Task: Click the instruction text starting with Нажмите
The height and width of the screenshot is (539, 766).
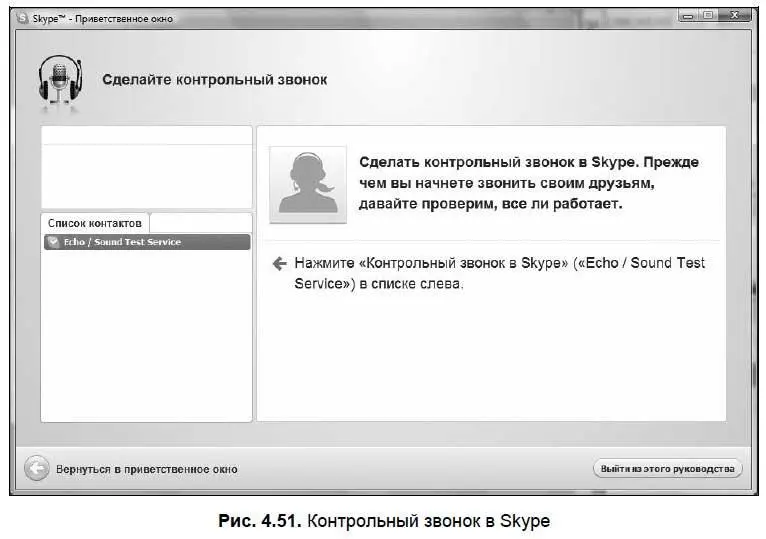Action: (x=499, y=273)
